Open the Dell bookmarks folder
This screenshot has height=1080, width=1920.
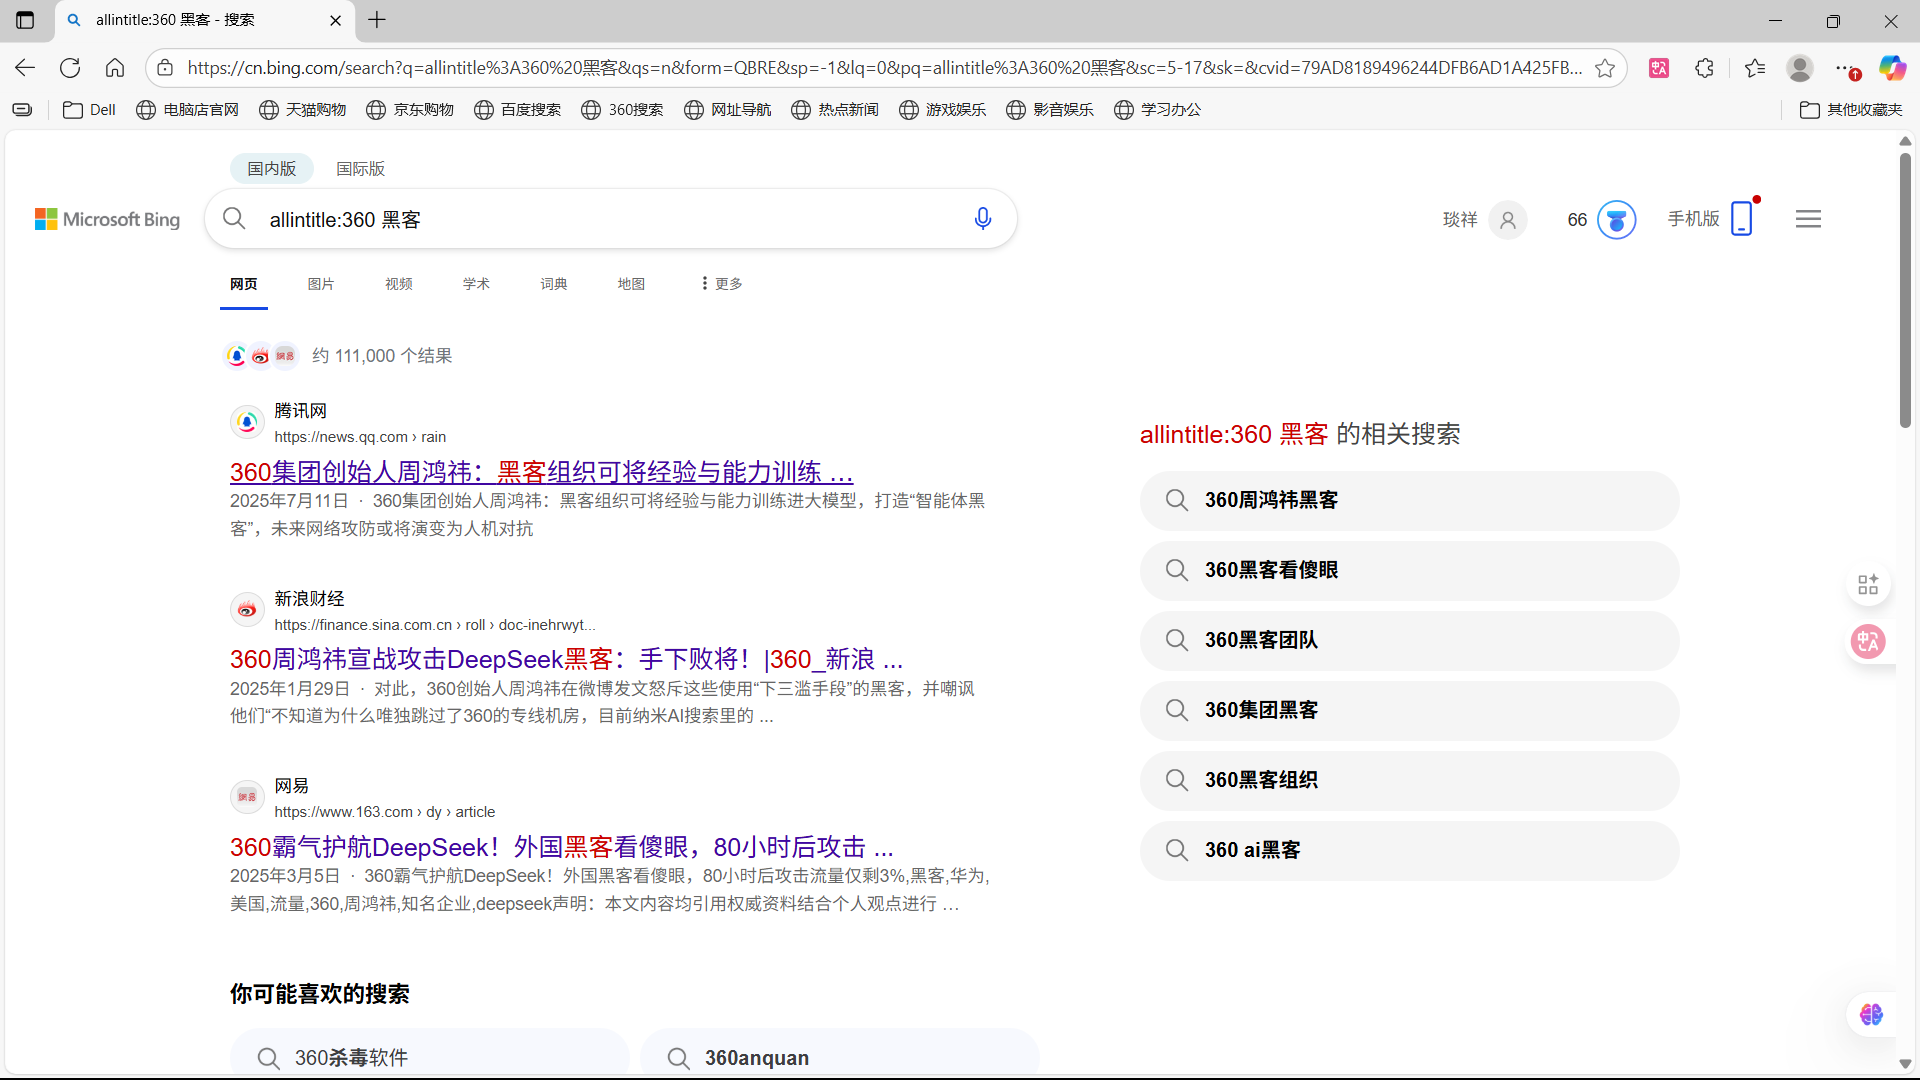pyautogui.click(x=90, y=110)
